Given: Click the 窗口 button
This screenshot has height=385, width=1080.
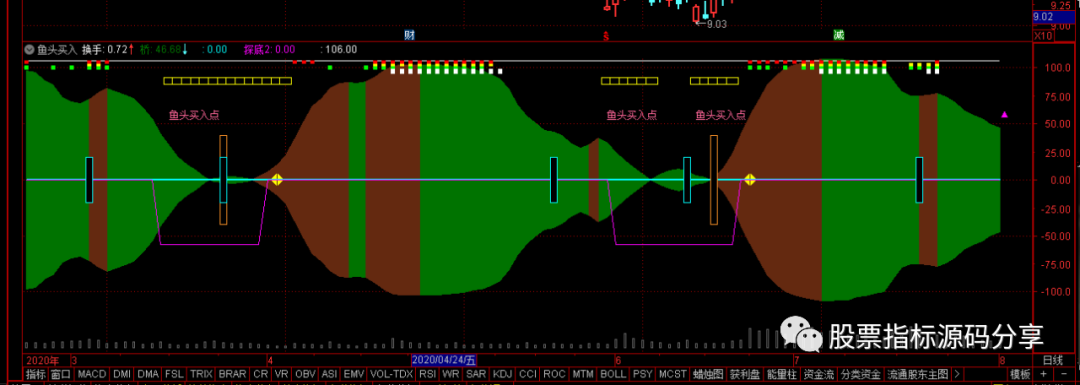Looking at the screenshot, I should click(61, 374).
